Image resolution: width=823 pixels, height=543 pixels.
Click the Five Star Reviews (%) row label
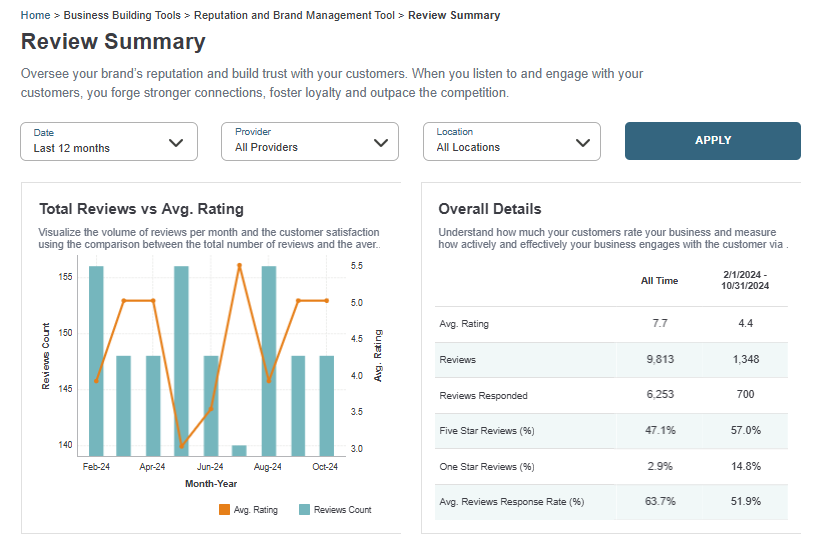pyautogui.click(x=487, y=431)
